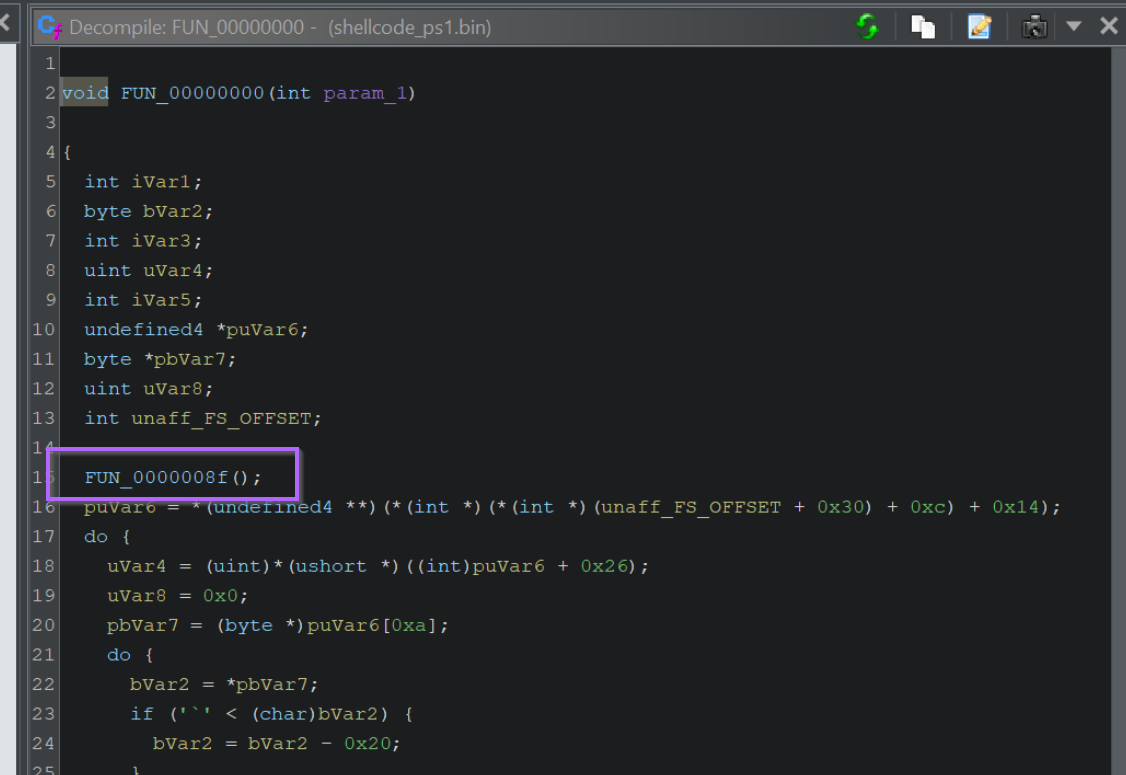Click the notepad-and-pencil icon in the toolbar
The width and height of the screenshot is (1126, 775).
979,27
